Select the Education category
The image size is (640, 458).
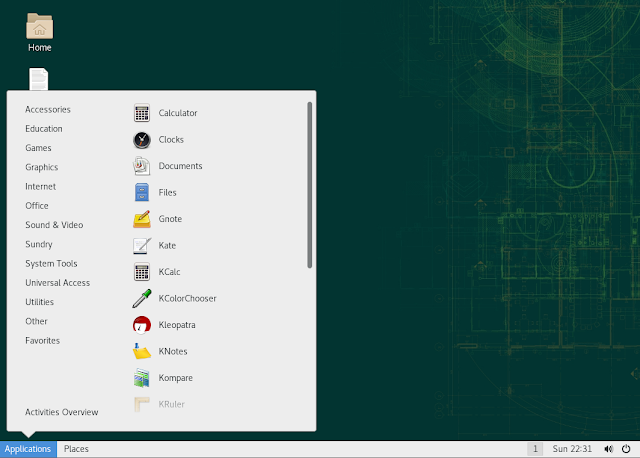point(44,129)
